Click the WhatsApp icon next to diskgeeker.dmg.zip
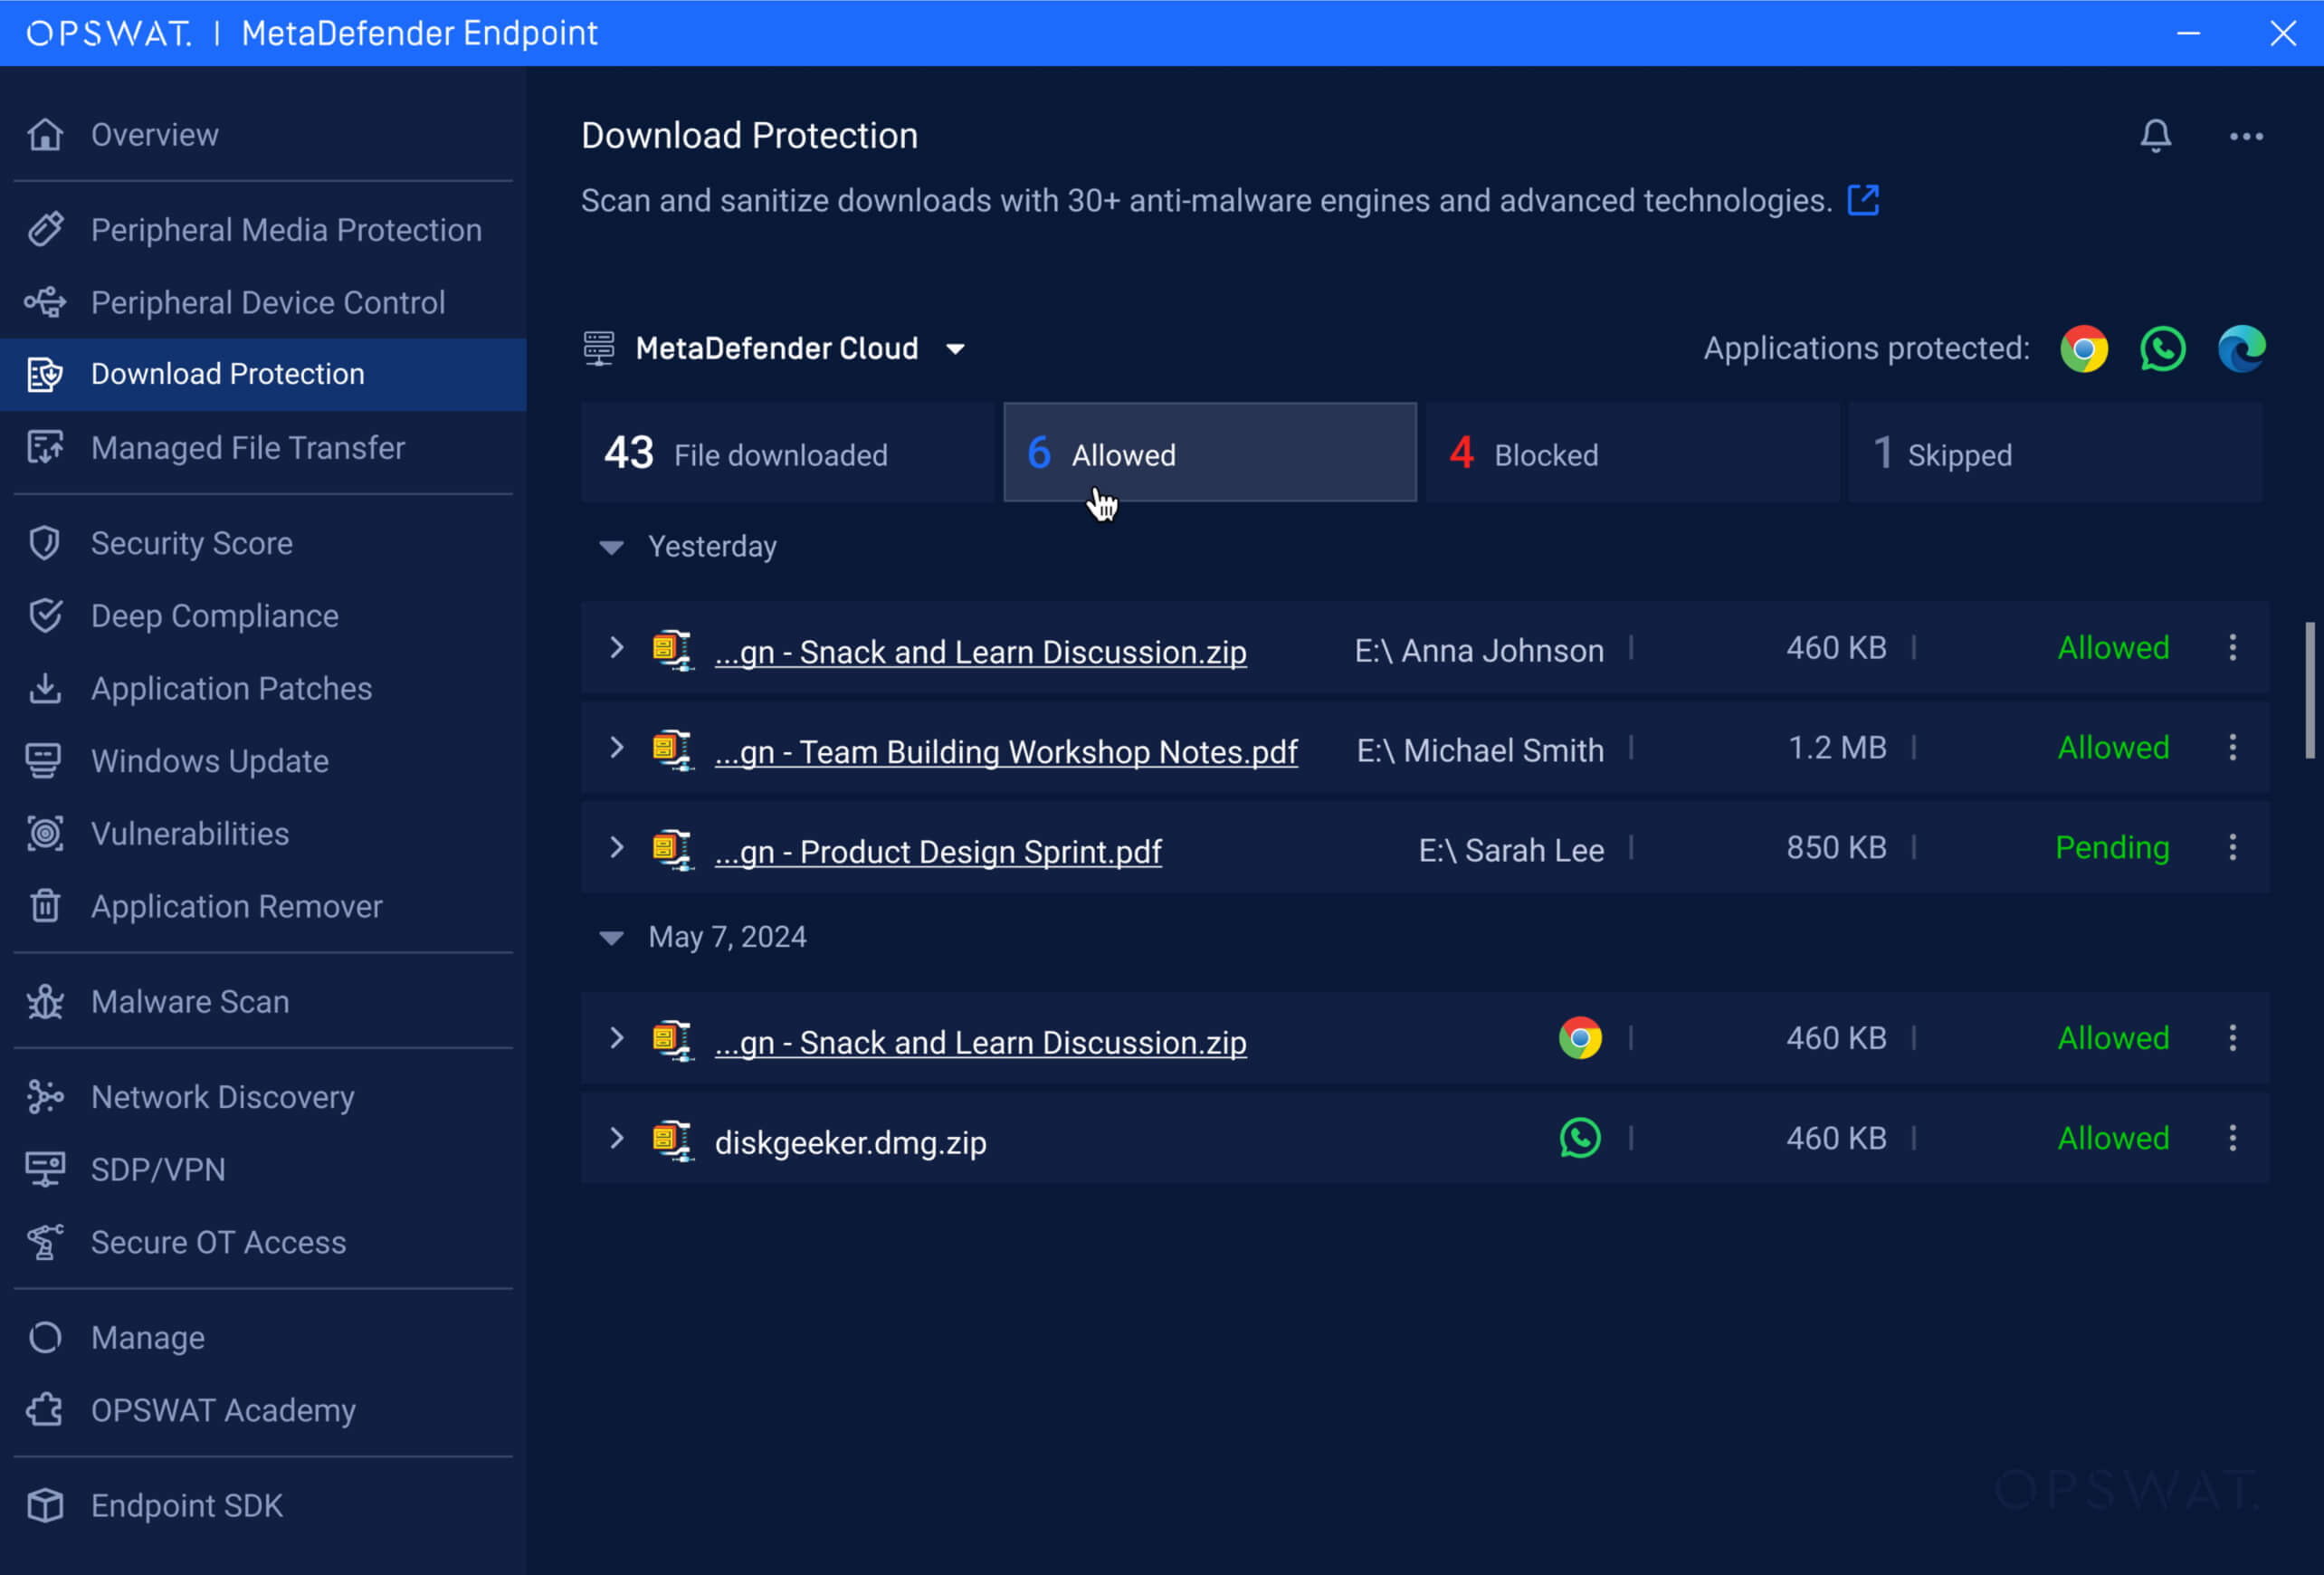This screenshot has width=2324, height=1575. 1579,1138
